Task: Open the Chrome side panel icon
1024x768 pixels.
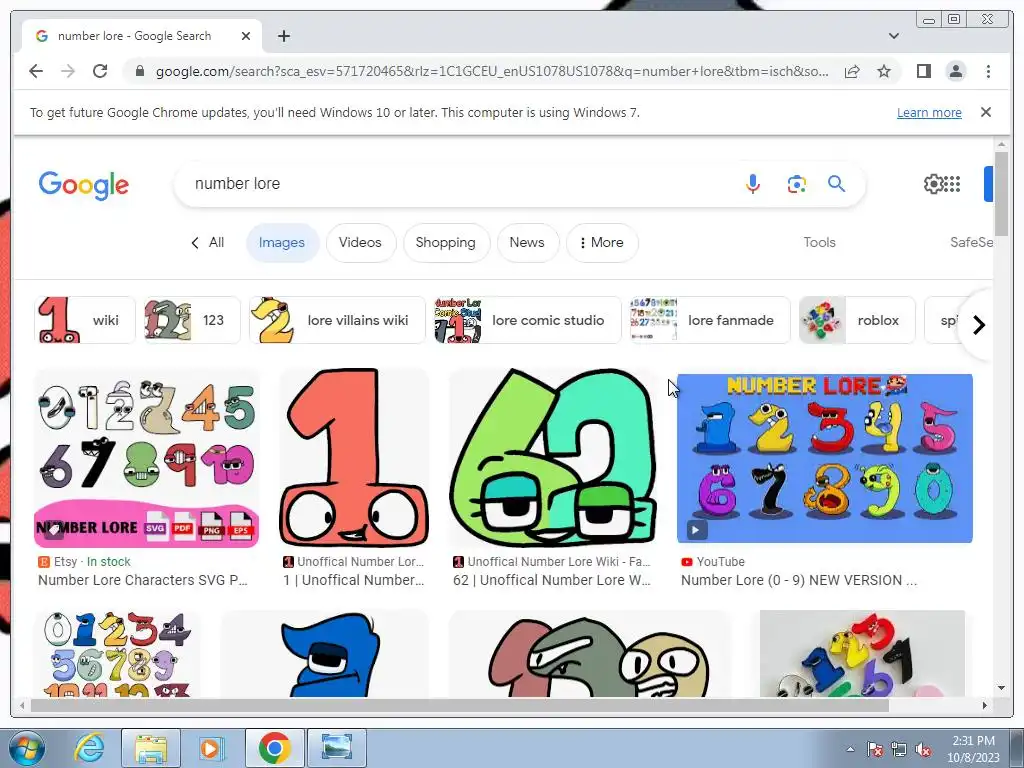Action: point(923,71)
